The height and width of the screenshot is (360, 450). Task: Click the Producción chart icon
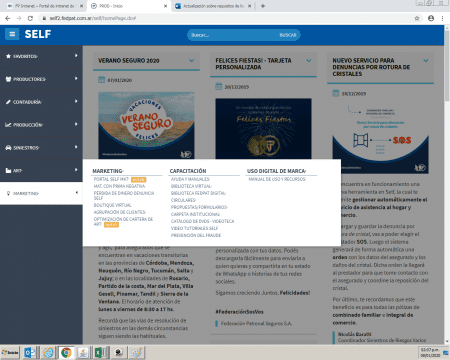8,125
